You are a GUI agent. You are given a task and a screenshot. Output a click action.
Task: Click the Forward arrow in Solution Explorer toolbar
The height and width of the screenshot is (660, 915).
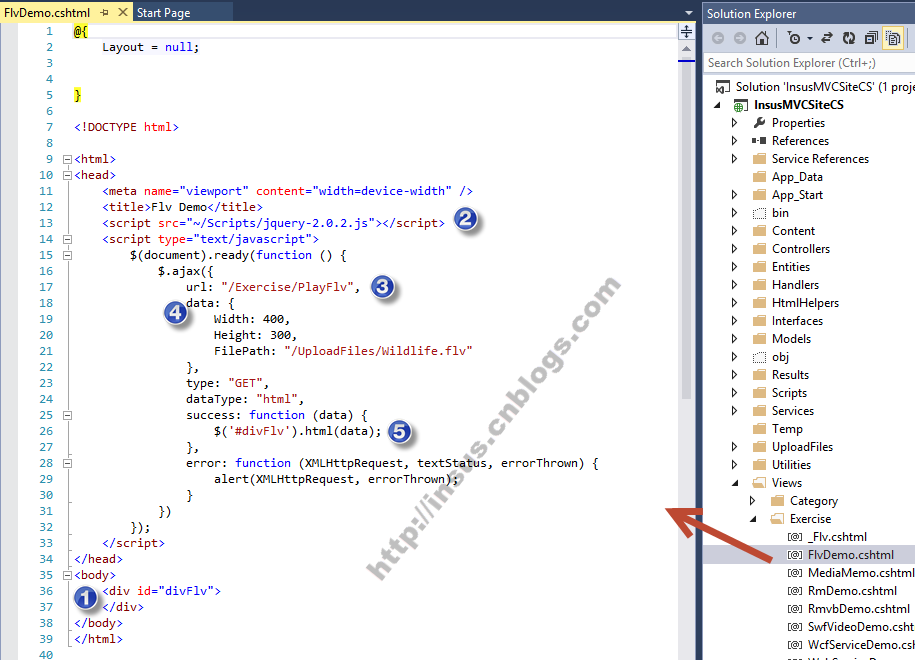(x=739, y=39)
